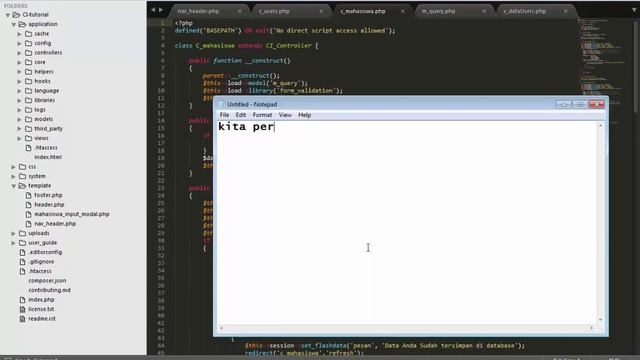This screenshot has width=640, height=360.
Task: Close the nav_header.php tab
Action: click(x=240, y=11)
